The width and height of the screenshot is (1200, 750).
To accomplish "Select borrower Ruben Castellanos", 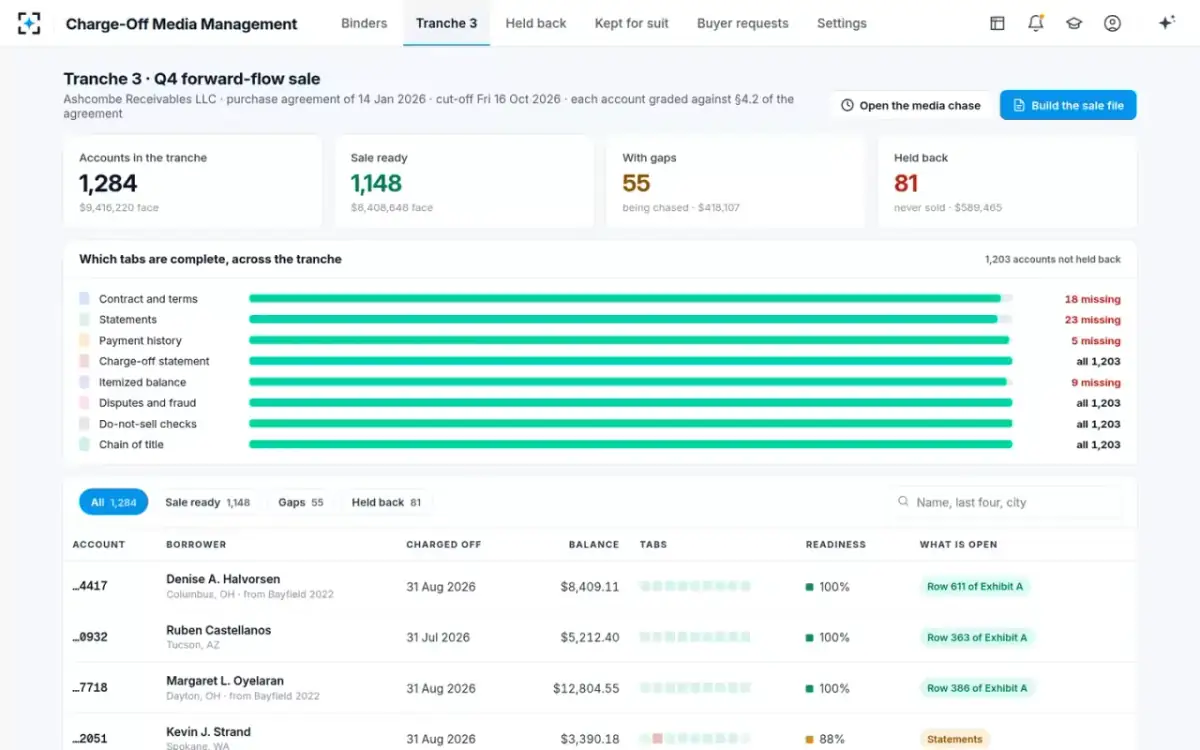I will (218, 630).
